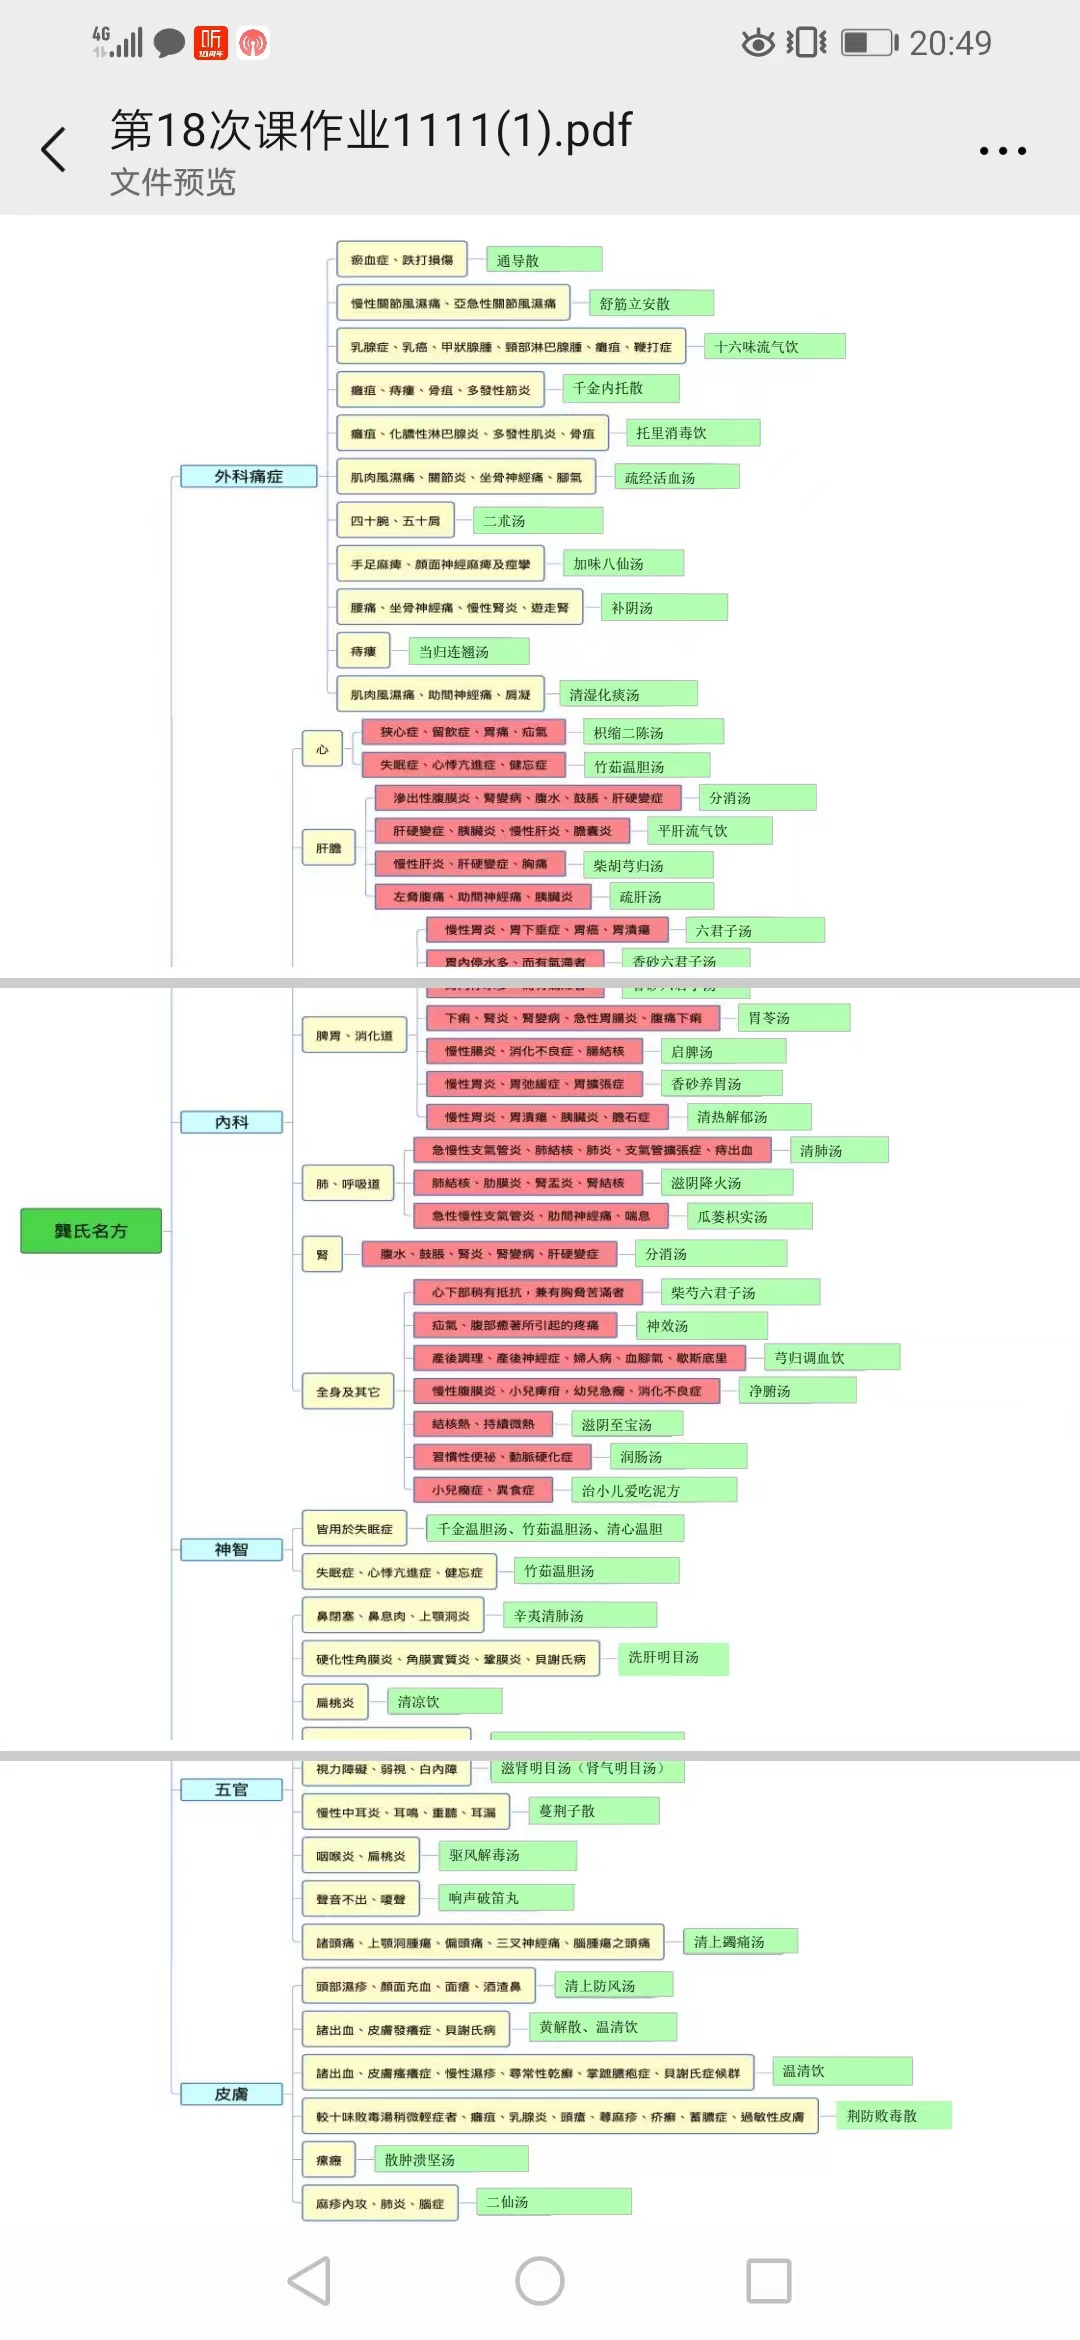
Task: Tap the green 平肝流气饮 formula node
Action: pos(710,831)
